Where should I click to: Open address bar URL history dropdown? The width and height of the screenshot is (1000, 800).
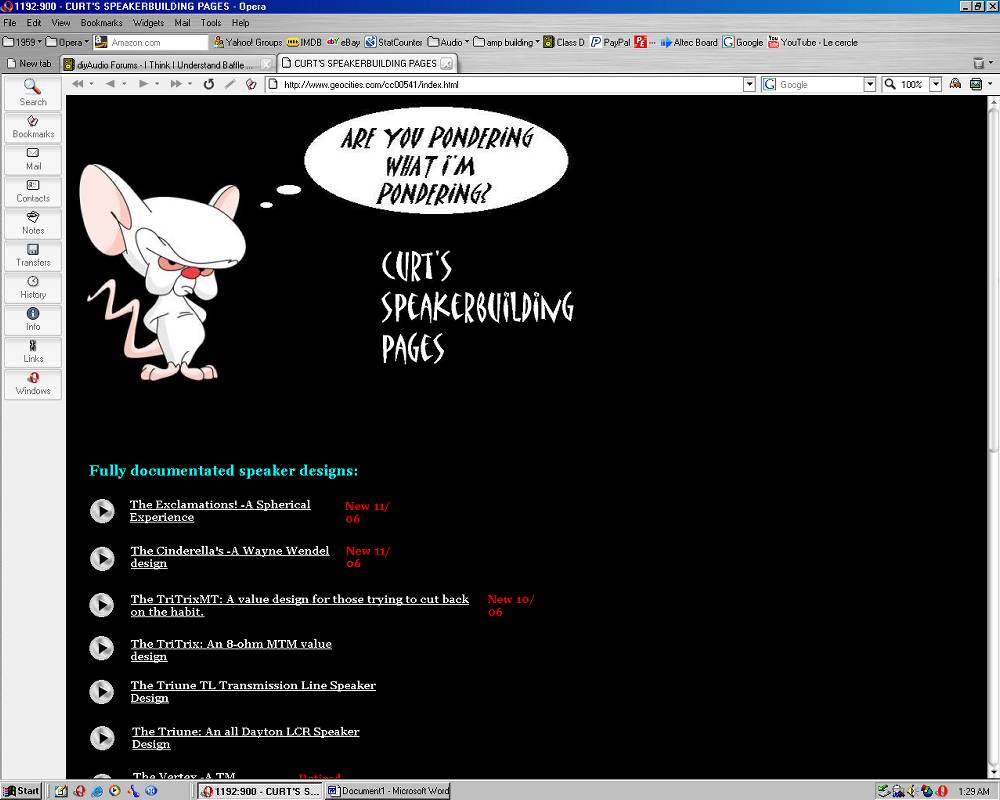pos(749,84)
